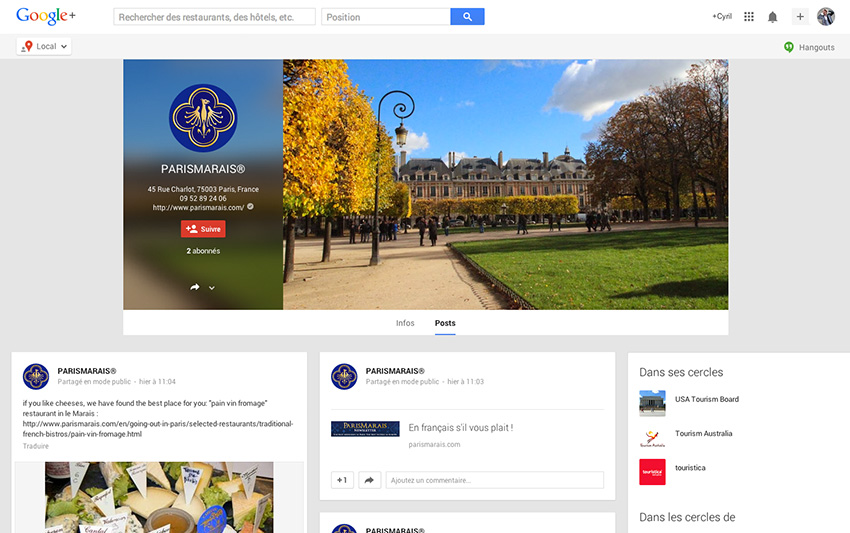850x533 pixels.
Task: Open PARISMARAIS author name on cheese post
Action: point(87,371)
